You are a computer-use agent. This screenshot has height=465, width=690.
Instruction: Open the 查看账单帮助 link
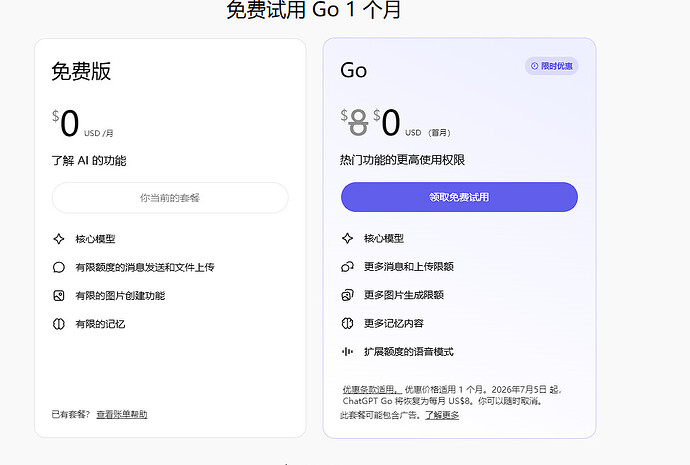click(x=122, y=414)
